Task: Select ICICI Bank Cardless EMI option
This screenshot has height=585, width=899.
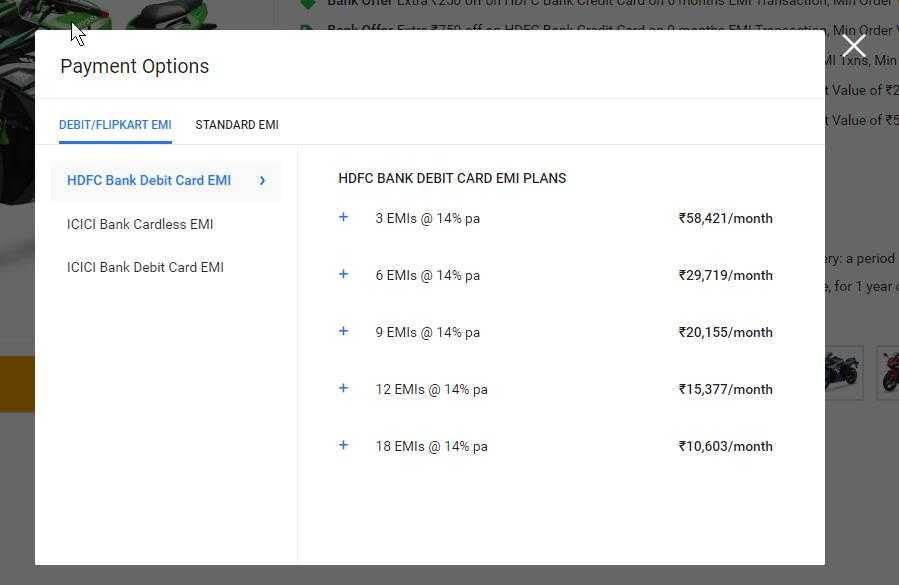Action: click(140, 224)
